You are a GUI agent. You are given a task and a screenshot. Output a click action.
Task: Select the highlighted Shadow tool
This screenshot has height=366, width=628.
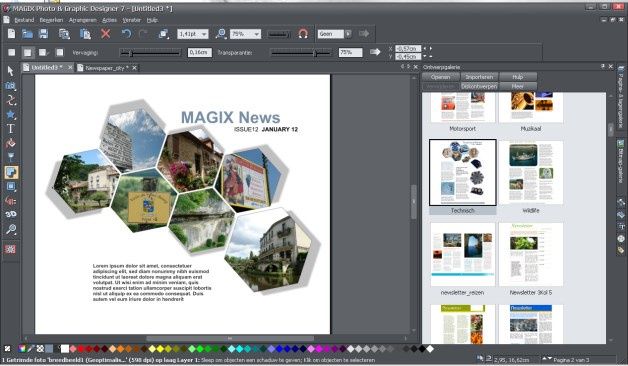pyautogui.click(x=11, y=172)
